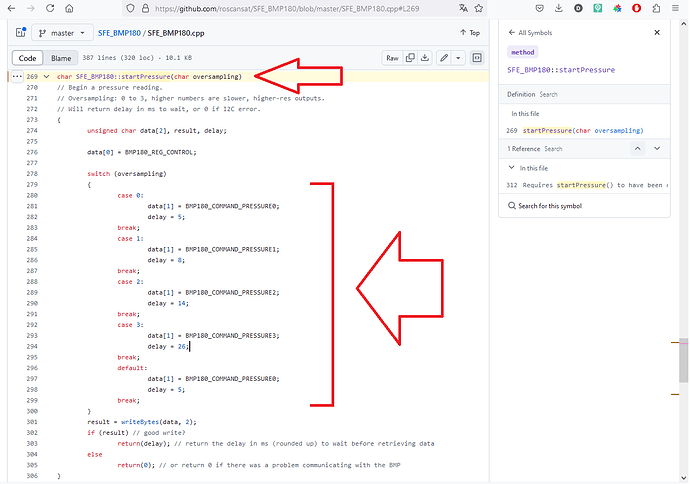Open the Raw file view

[x=392, y=58]
